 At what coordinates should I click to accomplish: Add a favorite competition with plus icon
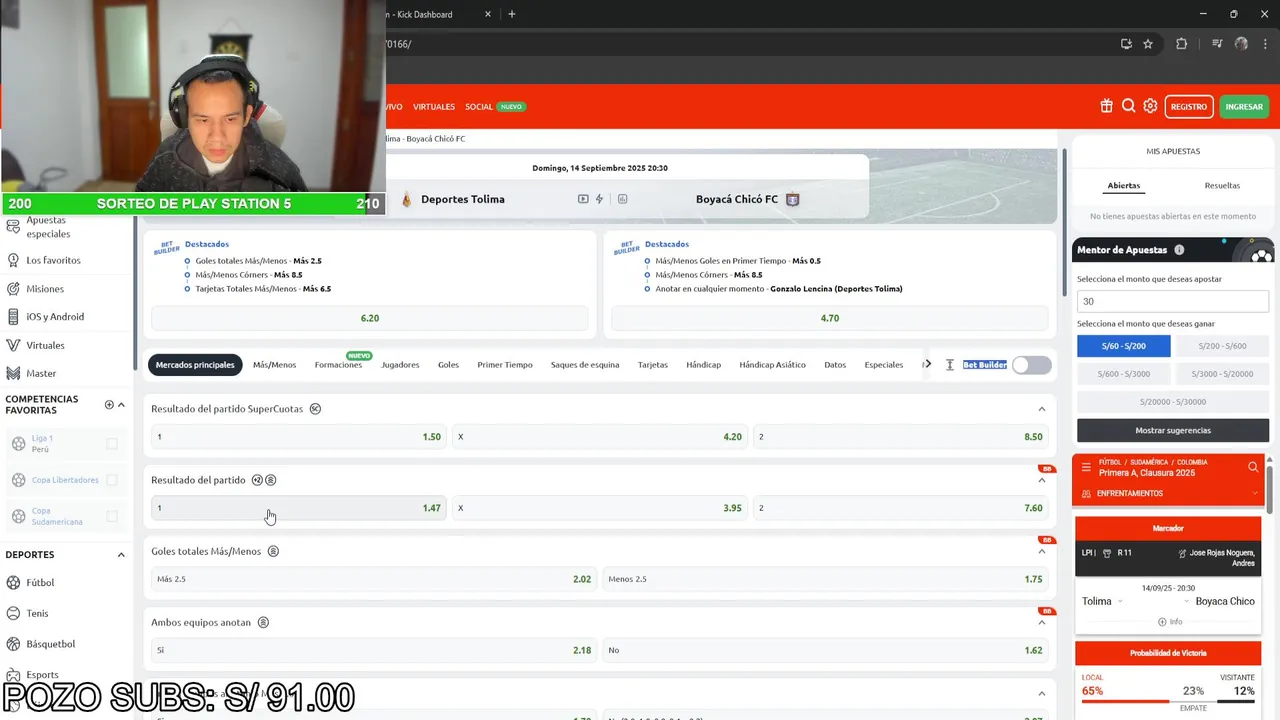[x=109, y=405]
